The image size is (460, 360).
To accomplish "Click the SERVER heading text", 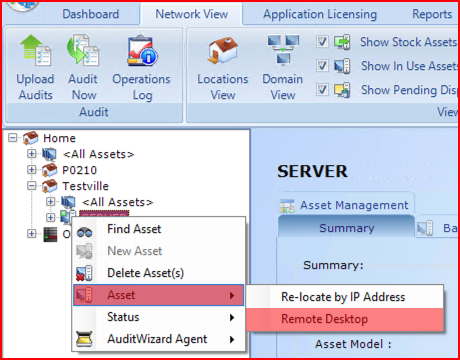I will 312,171.
